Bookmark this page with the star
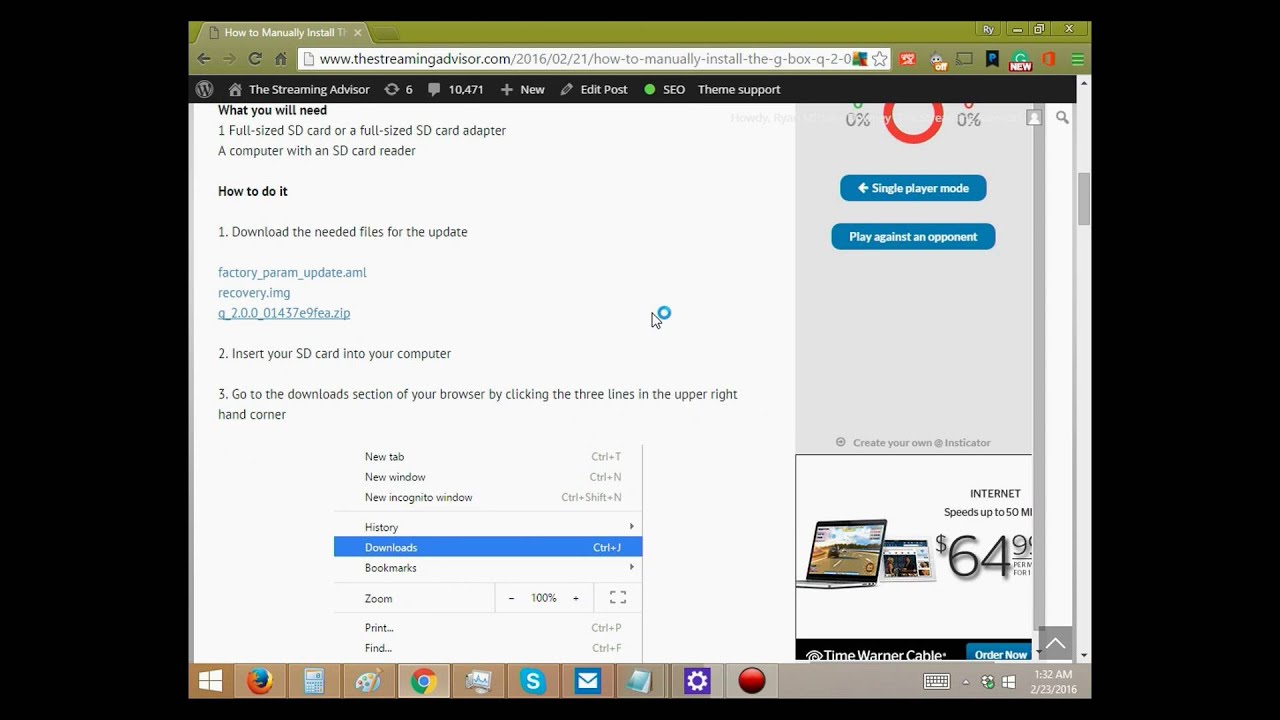 click(x=879, y=59)
